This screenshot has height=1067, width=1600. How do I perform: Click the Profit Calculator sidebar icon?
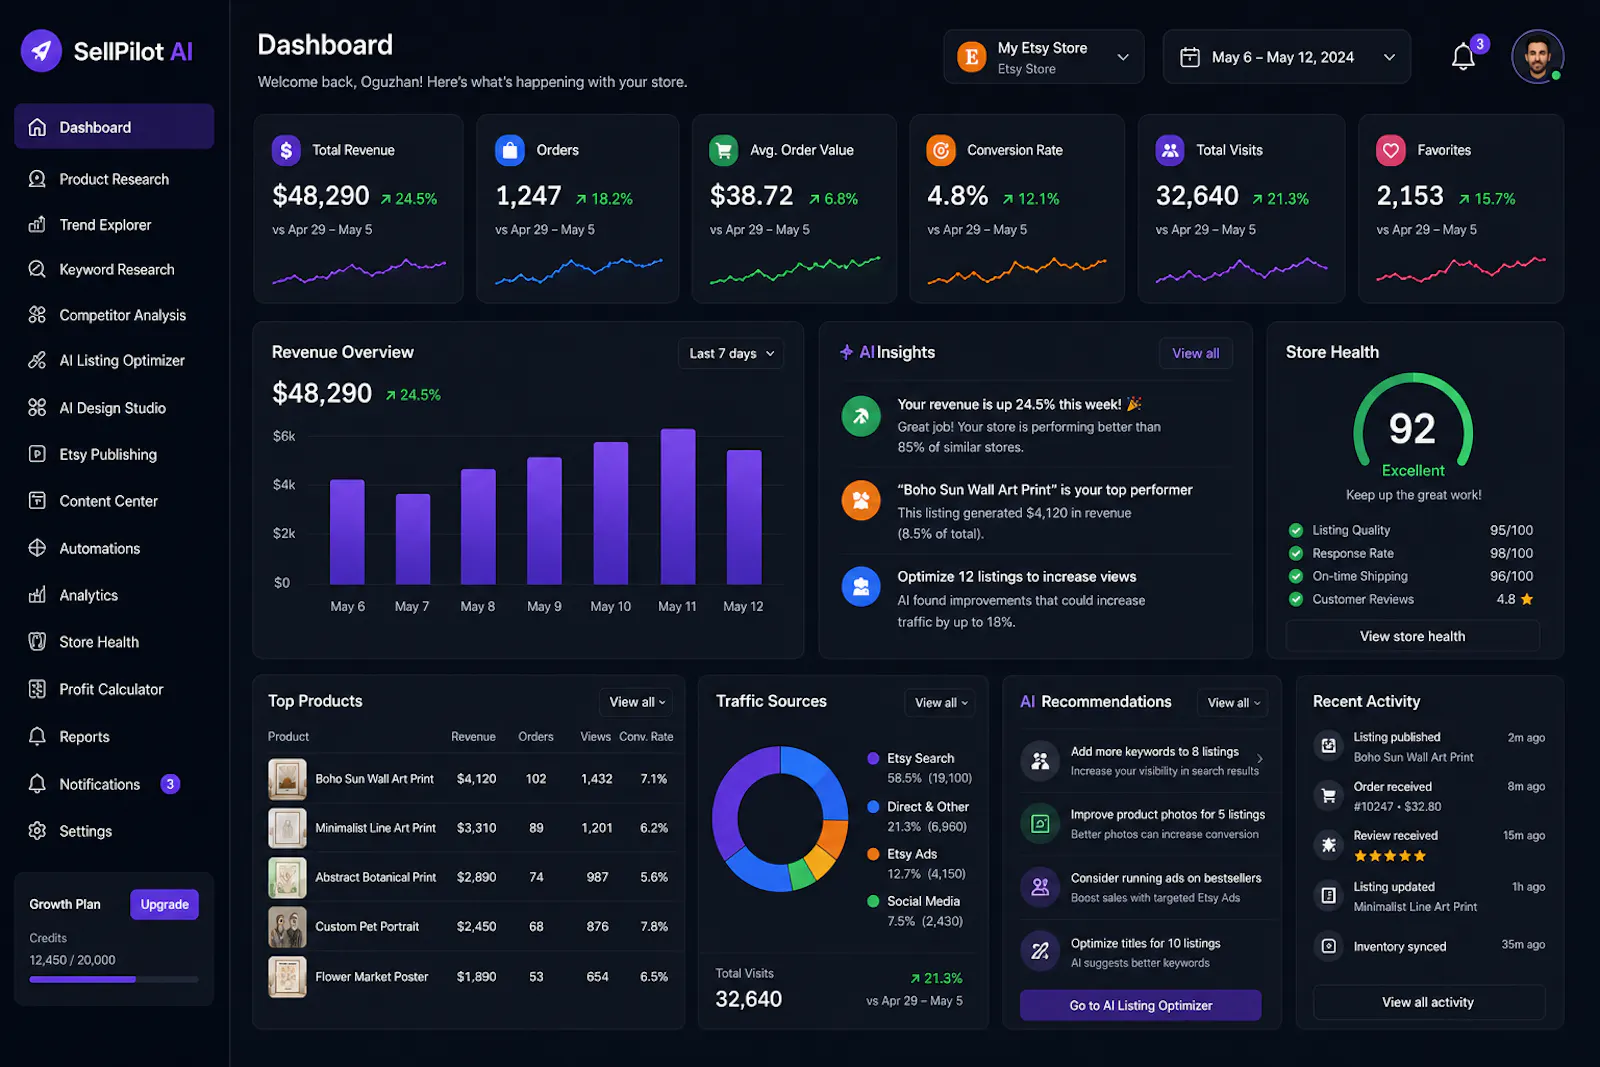click(x=37, y=689)
